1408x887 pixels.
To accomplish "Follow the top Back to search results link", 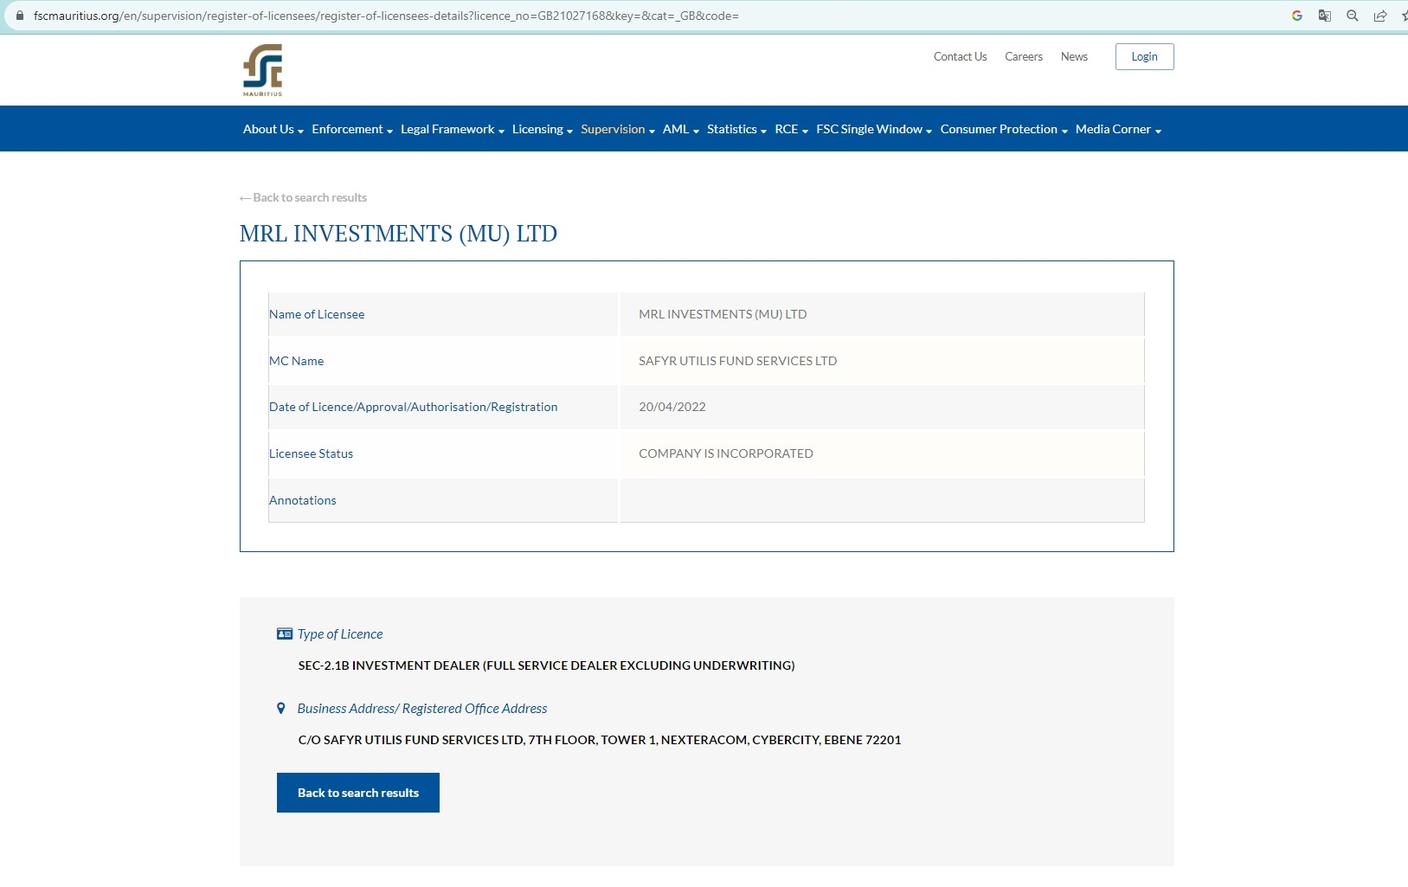I will [x=303, y=198].
